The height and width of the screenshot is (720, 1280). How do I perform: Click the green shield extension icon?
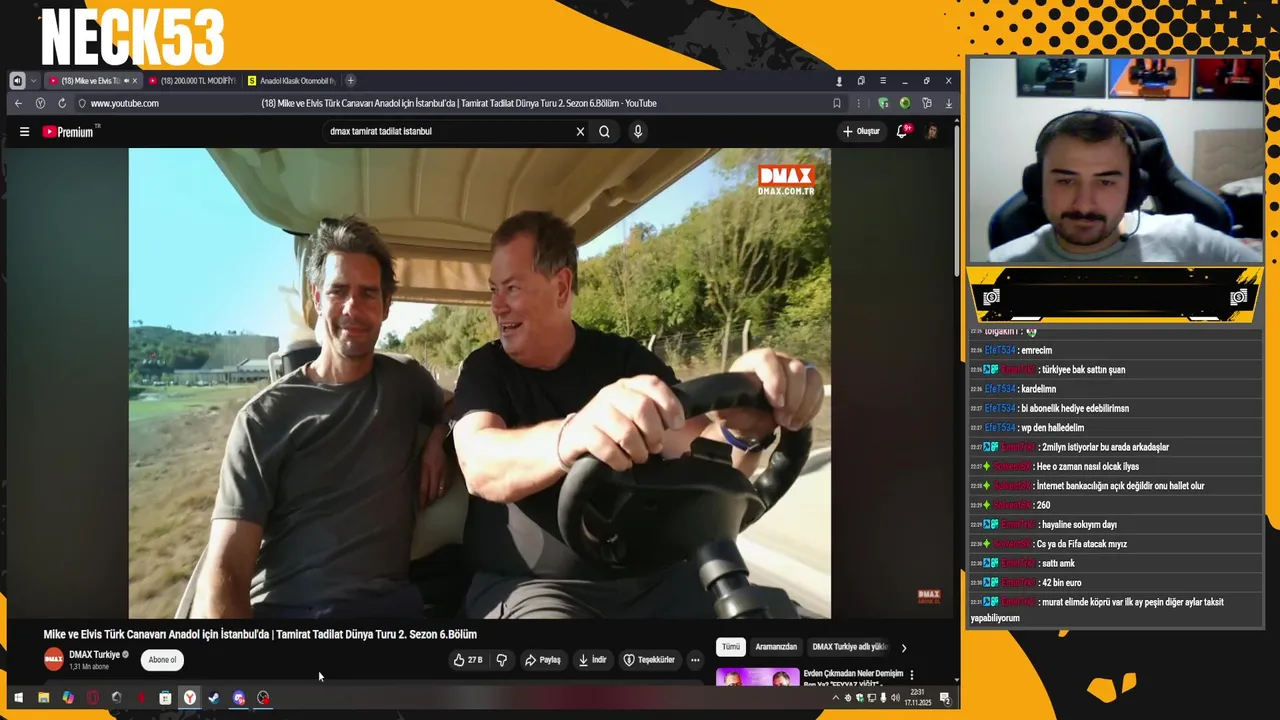883,103
